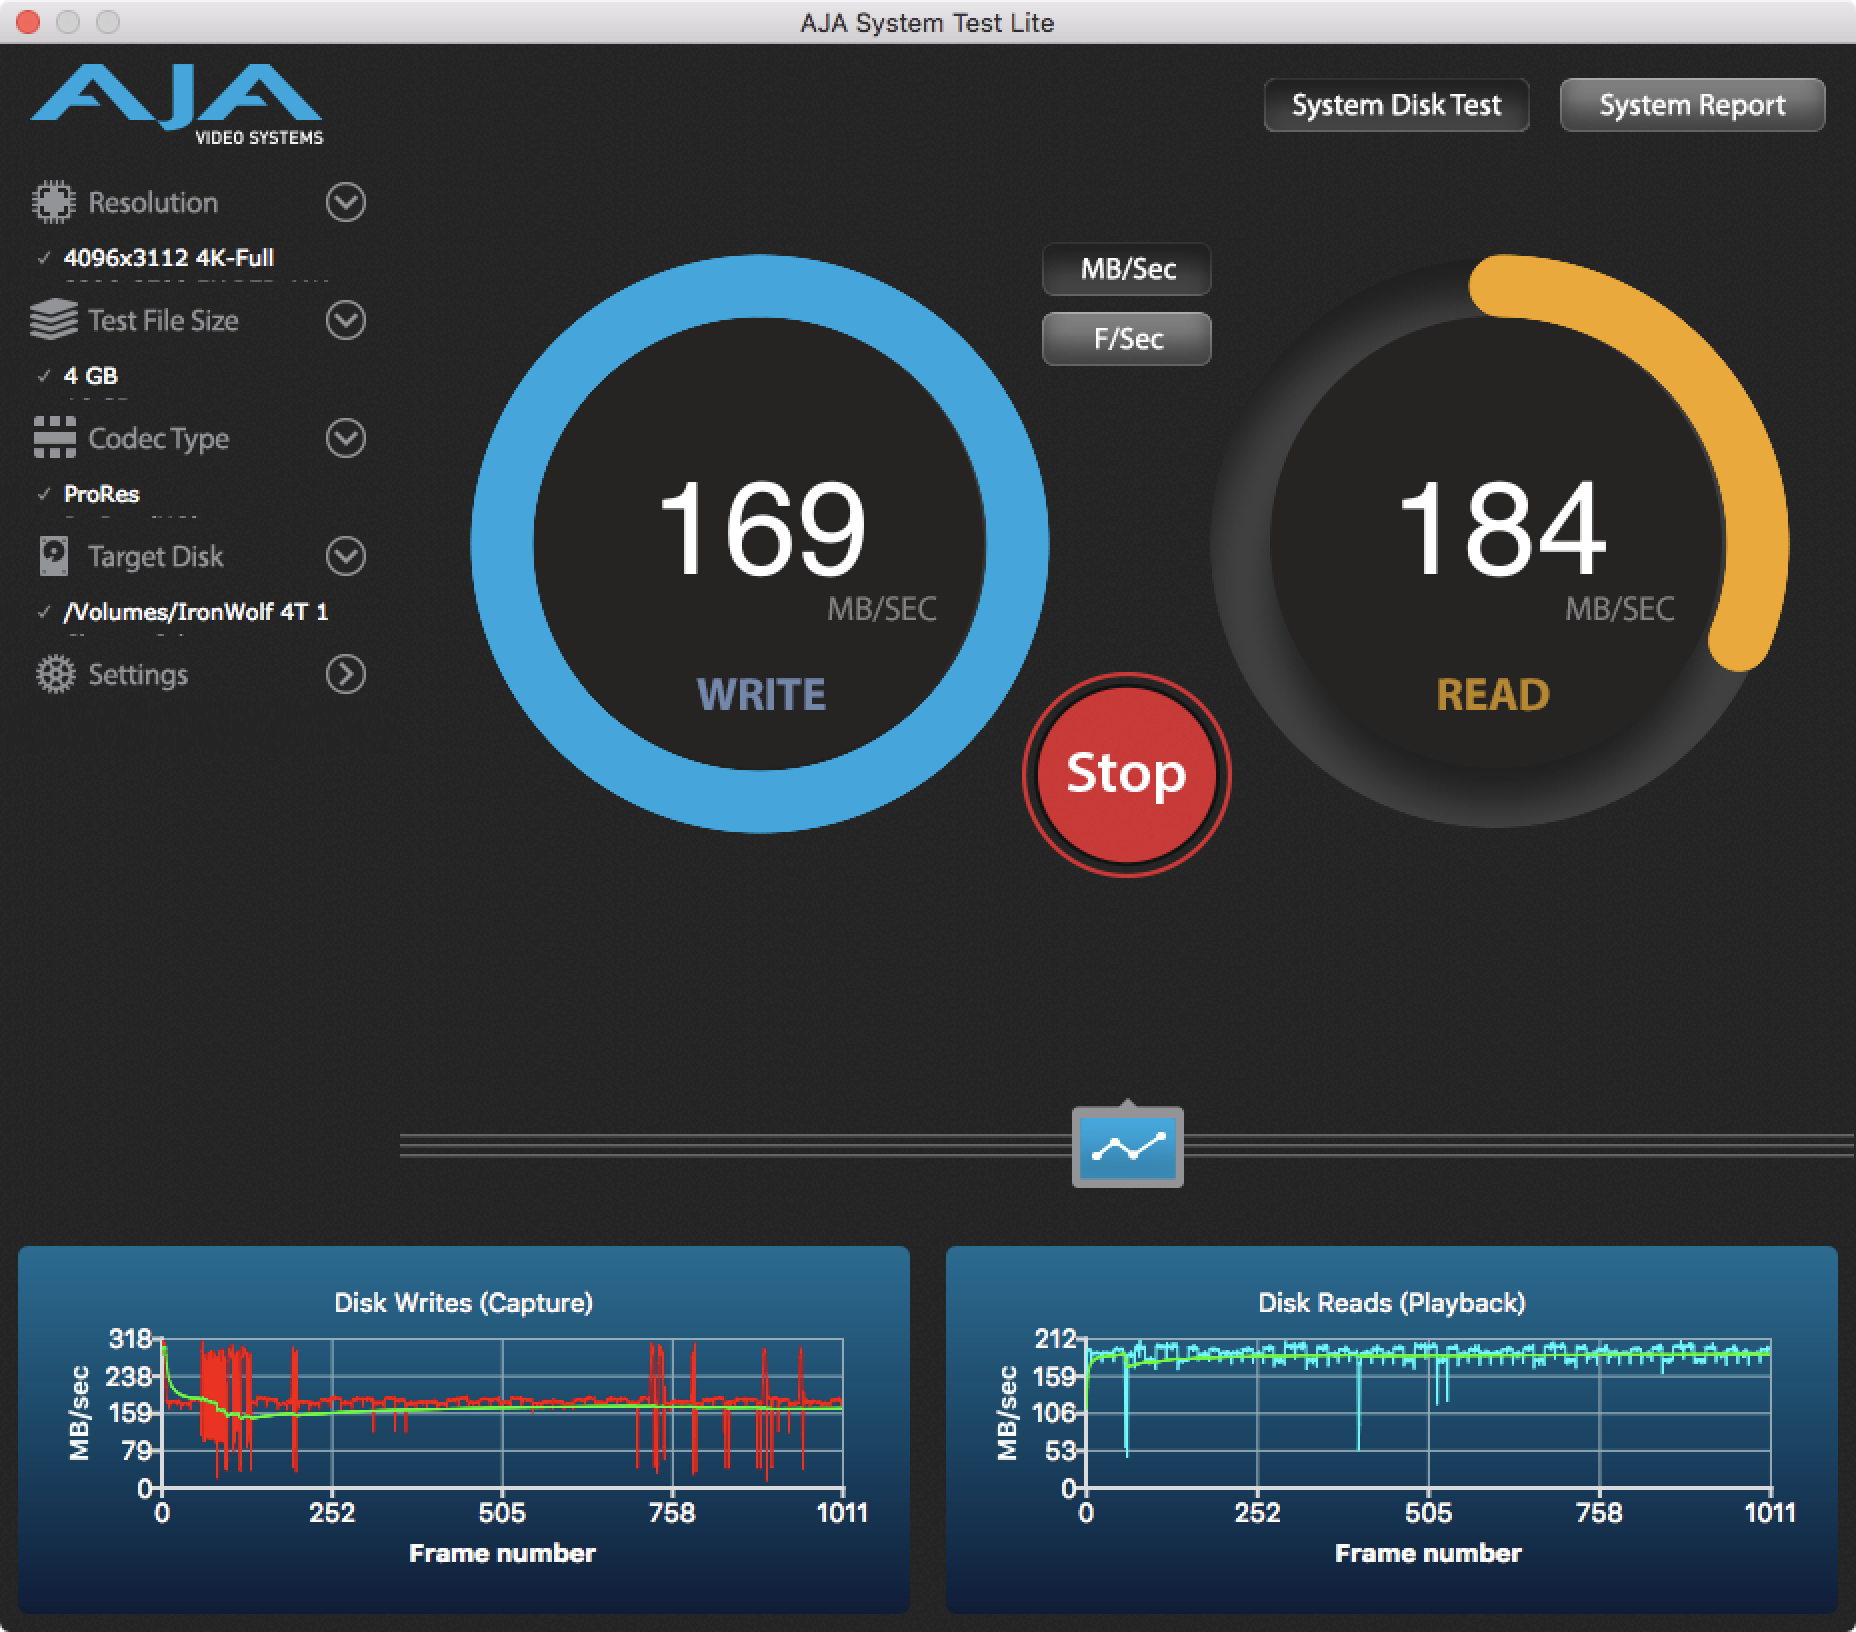Open the System Disk Test tab
Viewport: 1856px width, 1632px height.
point(1396,105)
